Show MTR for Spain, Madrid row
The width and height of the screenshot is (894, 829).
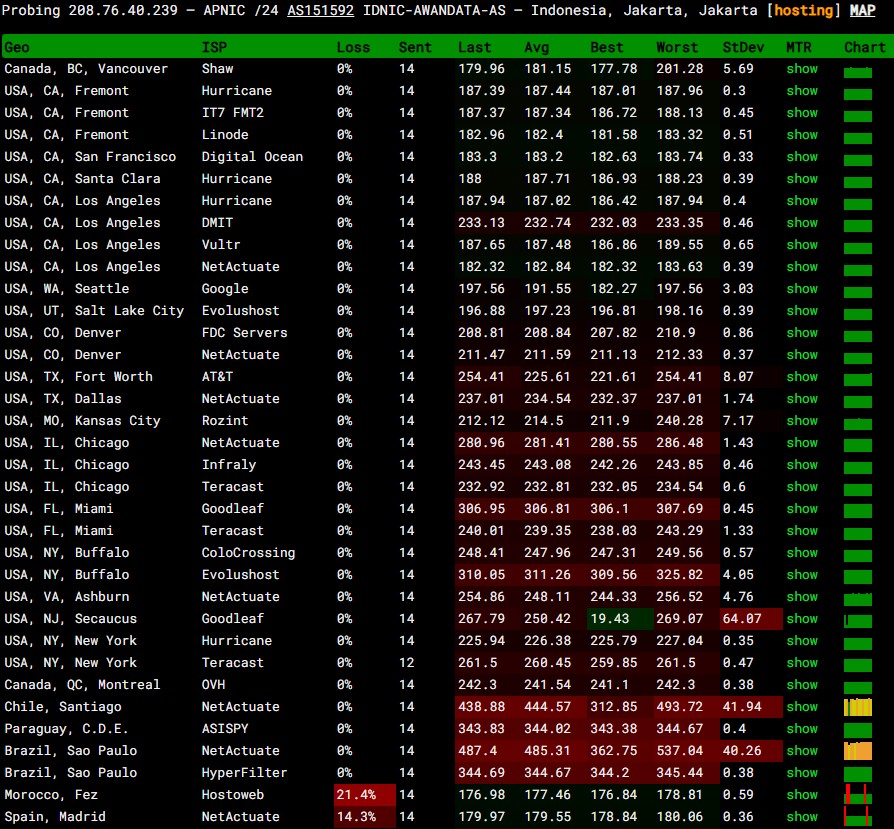tap(802, 817)
